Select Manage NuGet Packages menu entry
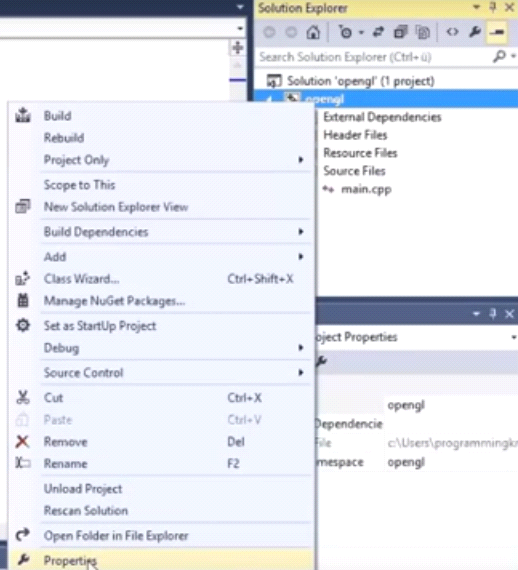 tap(161, 301)
